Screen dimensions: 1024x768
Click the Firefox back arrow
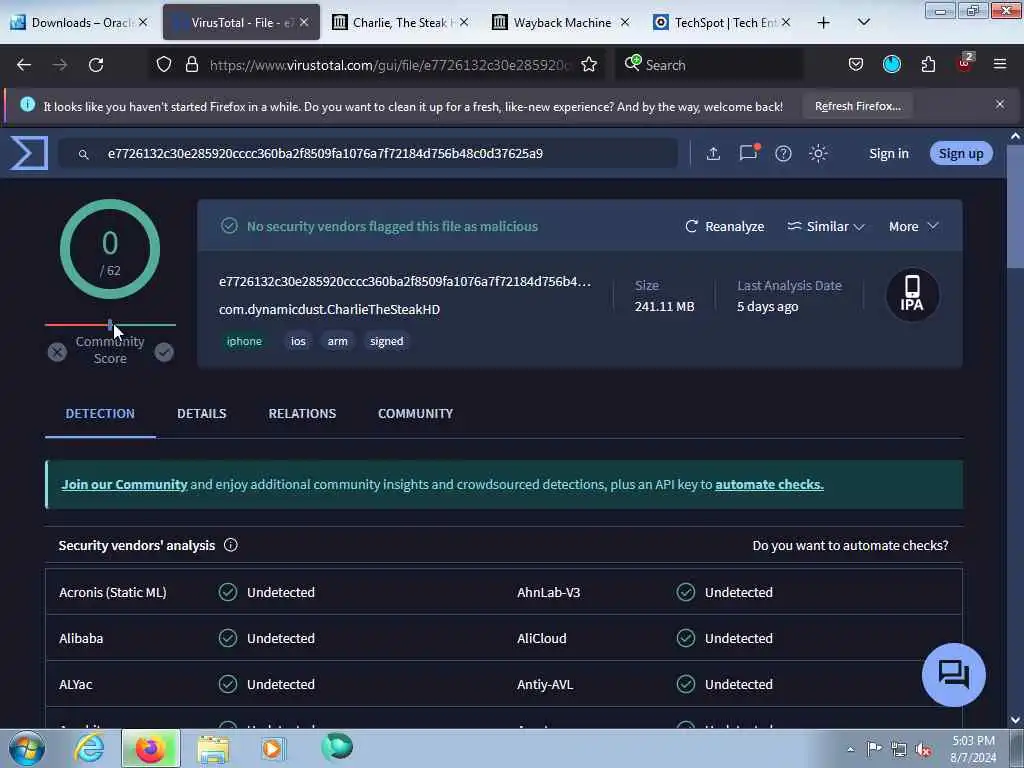[x=24, y=65]
